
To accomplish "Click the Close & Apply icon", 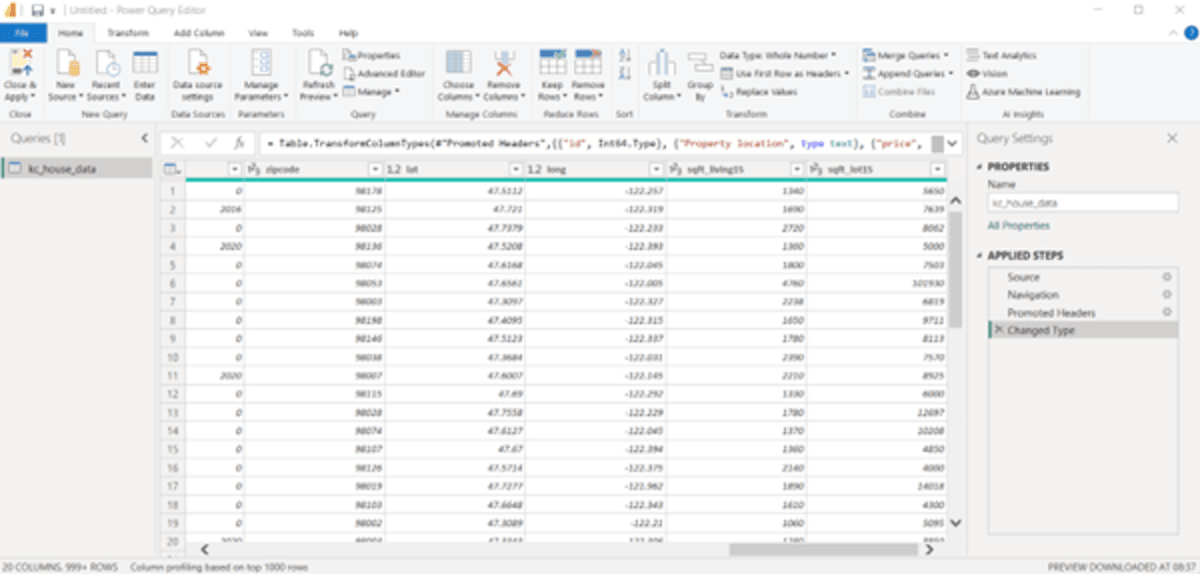I will [20, 64].
